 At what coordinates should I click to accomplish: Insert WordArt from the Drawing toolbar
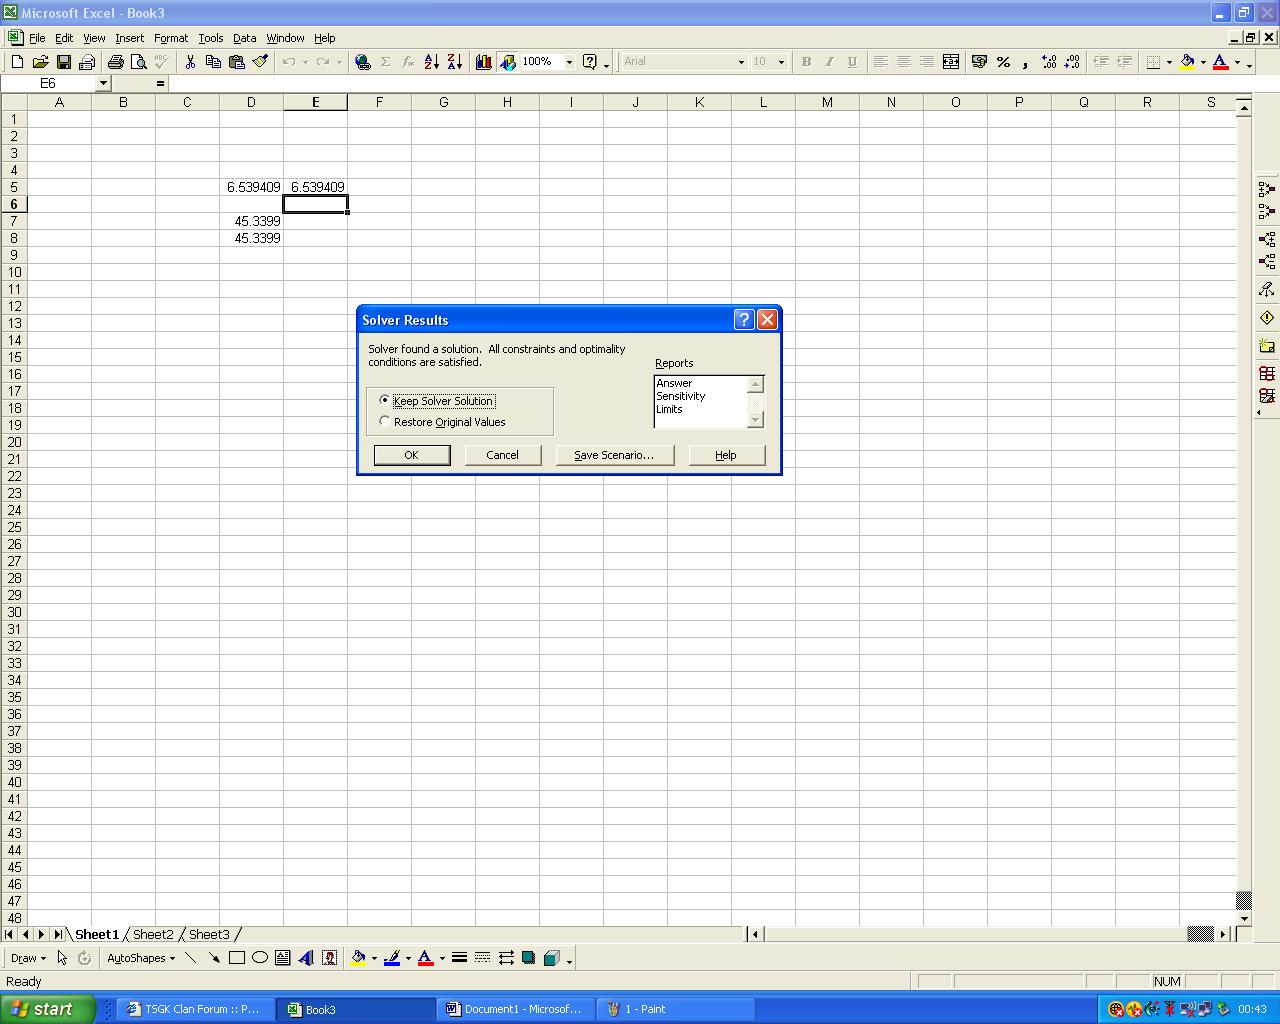click(x=306, y=958)
